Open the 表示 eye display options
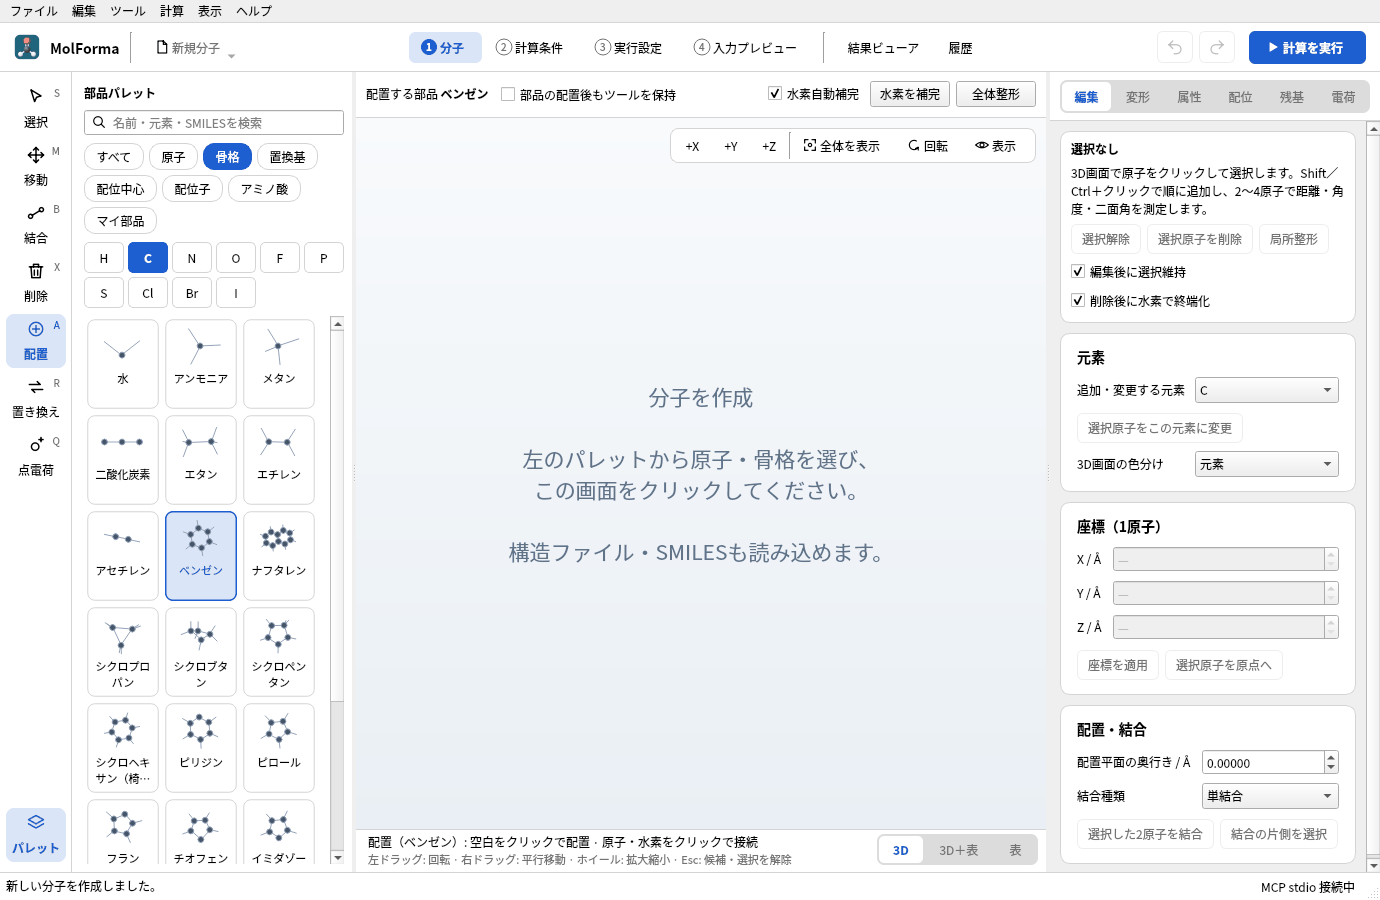The image size is (1380, 900). (996, 146)
